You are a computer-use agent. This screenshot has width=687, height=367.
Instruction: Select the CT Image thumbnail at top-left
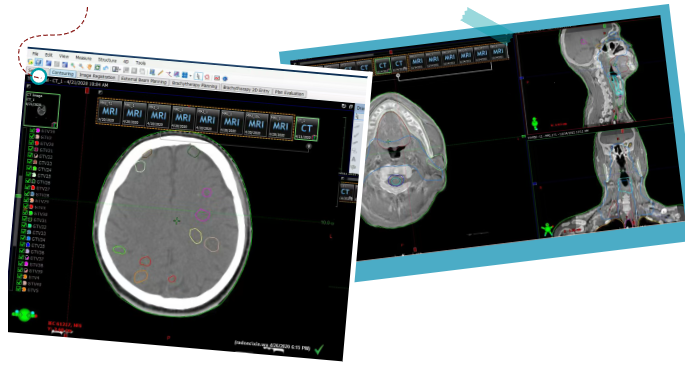[x=42, y=110]
